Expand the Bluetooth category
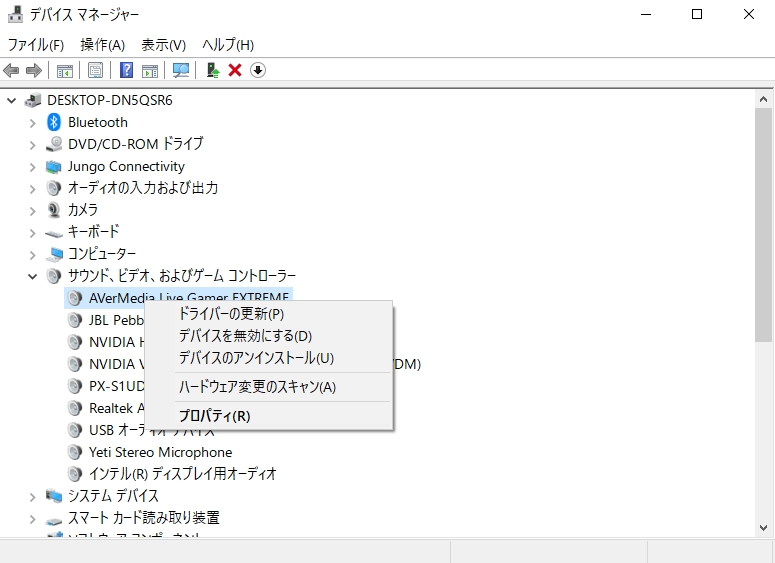Image resolution: width=775 pixels, height=563 pixels. click(33, 123)
